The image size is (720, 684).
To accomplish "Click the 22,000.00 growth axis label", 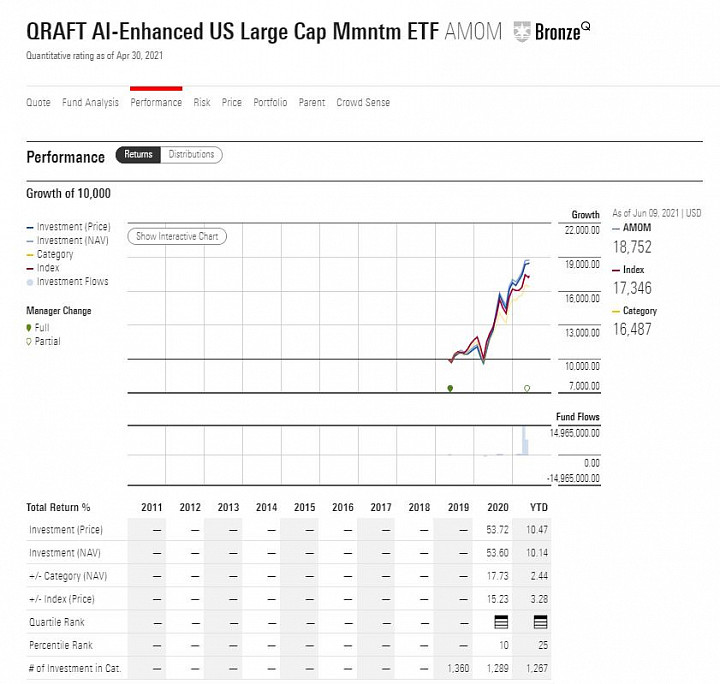I will (x=582, y=230).
